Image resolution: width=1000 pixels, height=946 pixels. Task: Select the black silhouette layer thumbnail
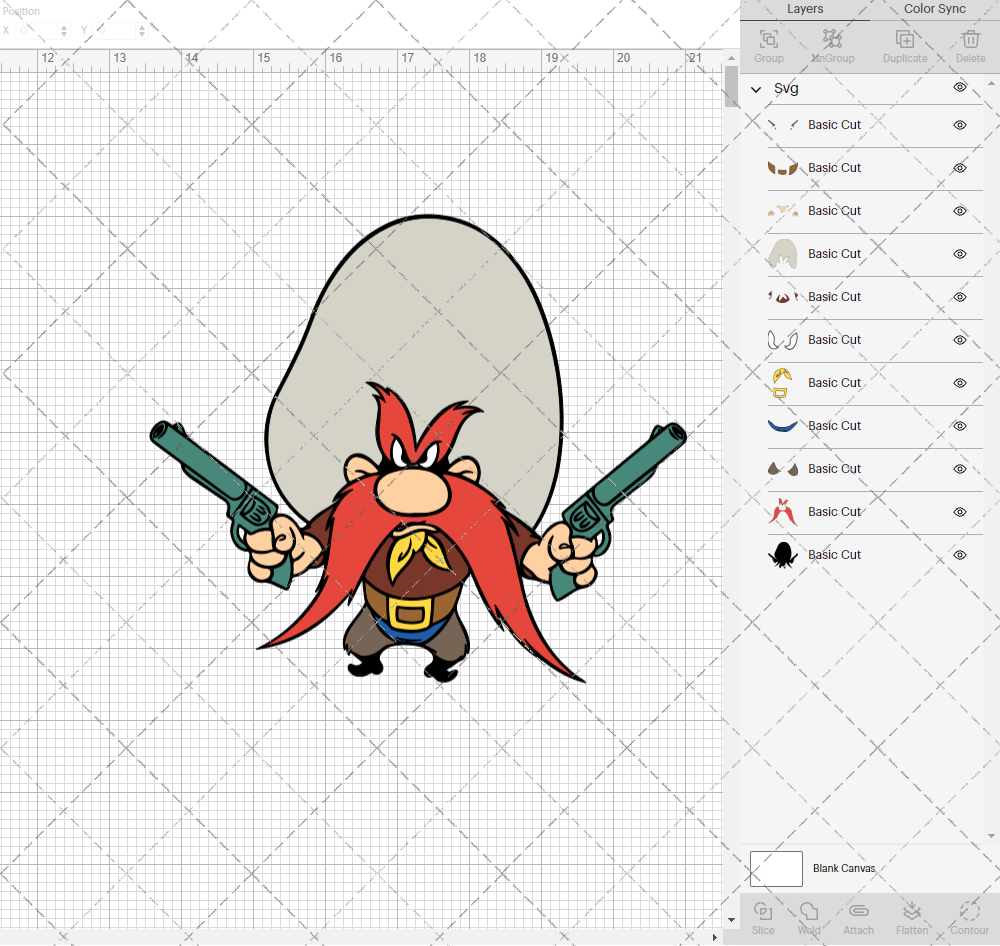point(783,555)
